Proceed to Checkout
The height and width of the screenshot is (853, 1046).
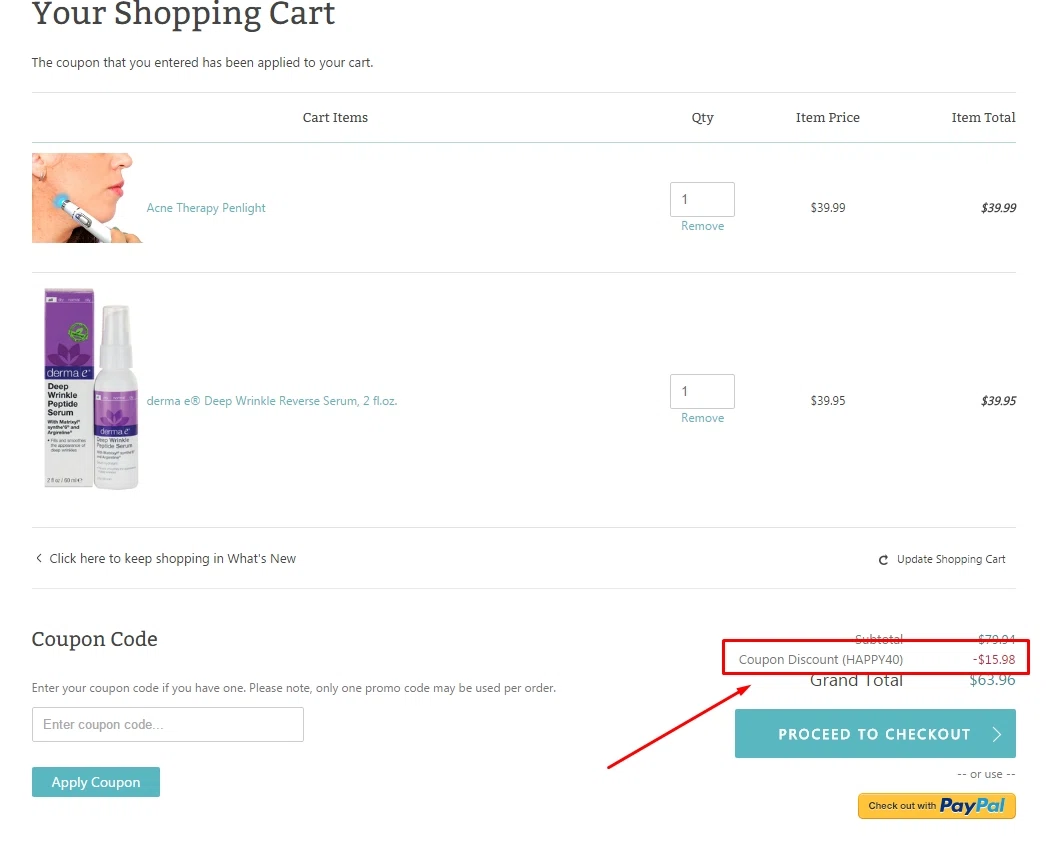tap(875, 734)
